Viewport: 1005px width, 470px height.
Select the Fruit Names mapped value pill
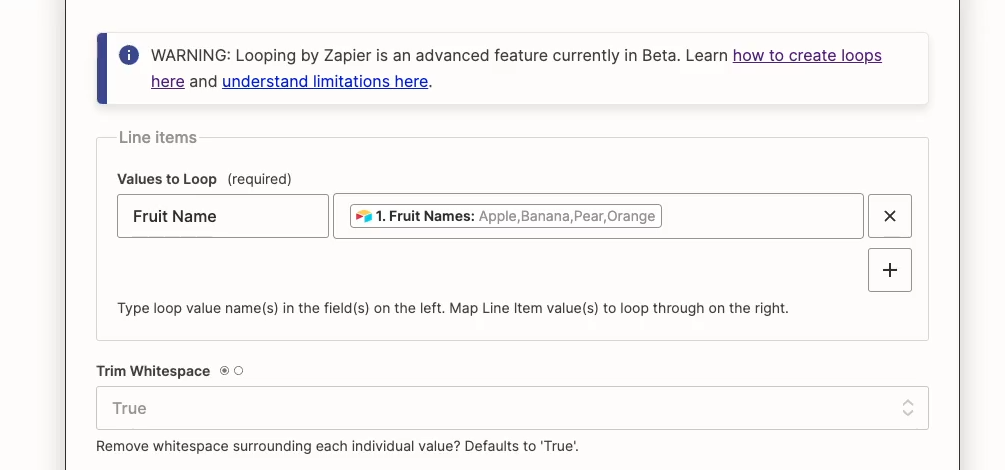pos(506,216)
